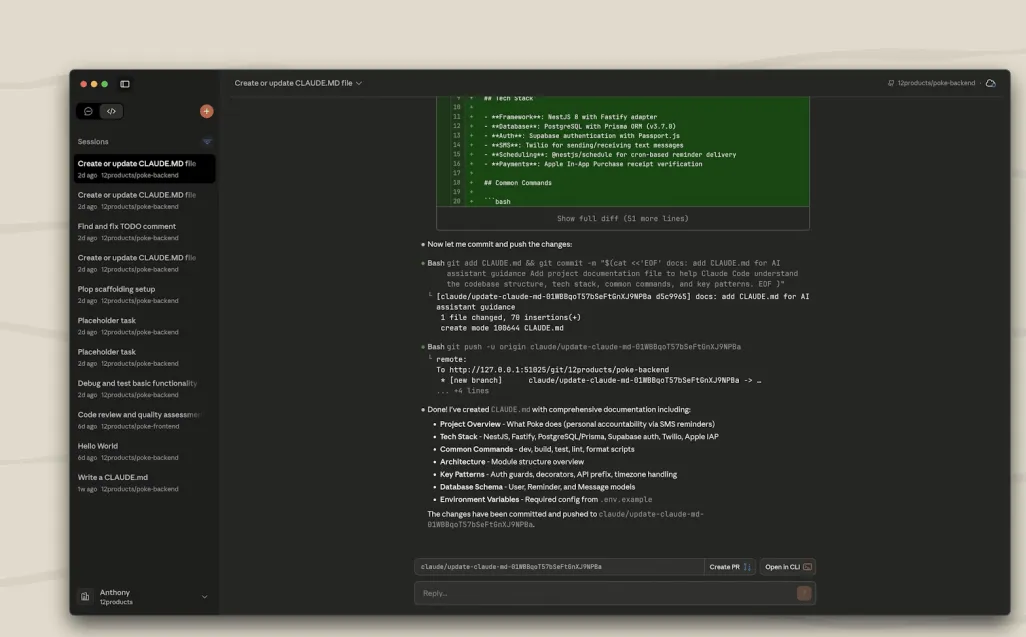Open Debug and test basic functionality session

click(144, 388)
